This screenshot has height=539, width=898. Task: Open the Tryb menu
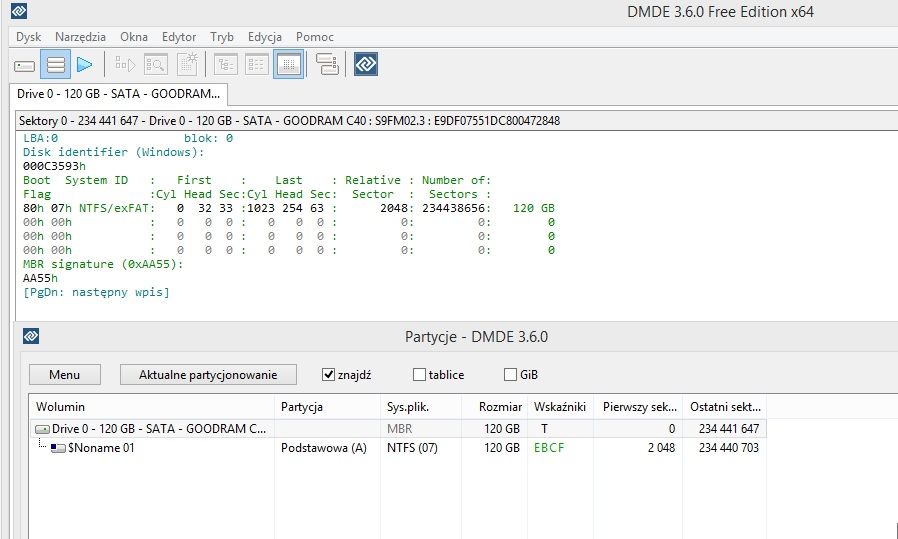point(222,37)
